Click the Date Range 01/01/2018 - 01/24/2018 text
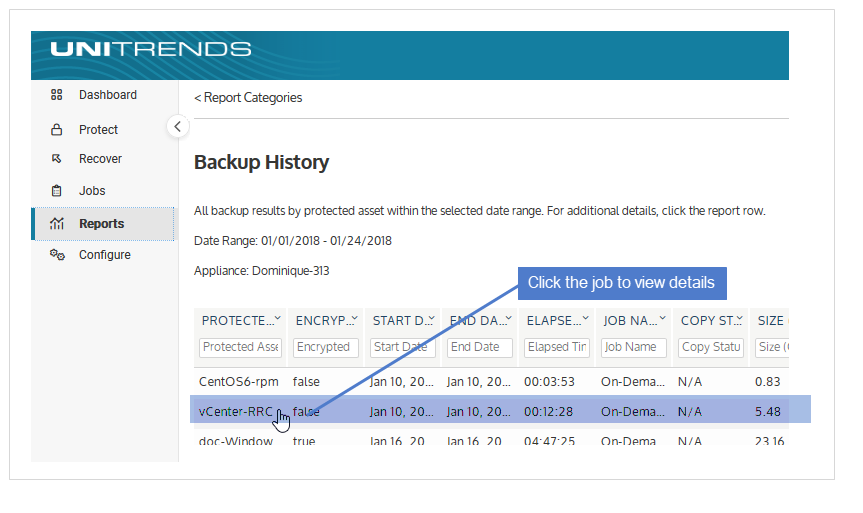This screenshot has height=513, width=863. point(293,241)
